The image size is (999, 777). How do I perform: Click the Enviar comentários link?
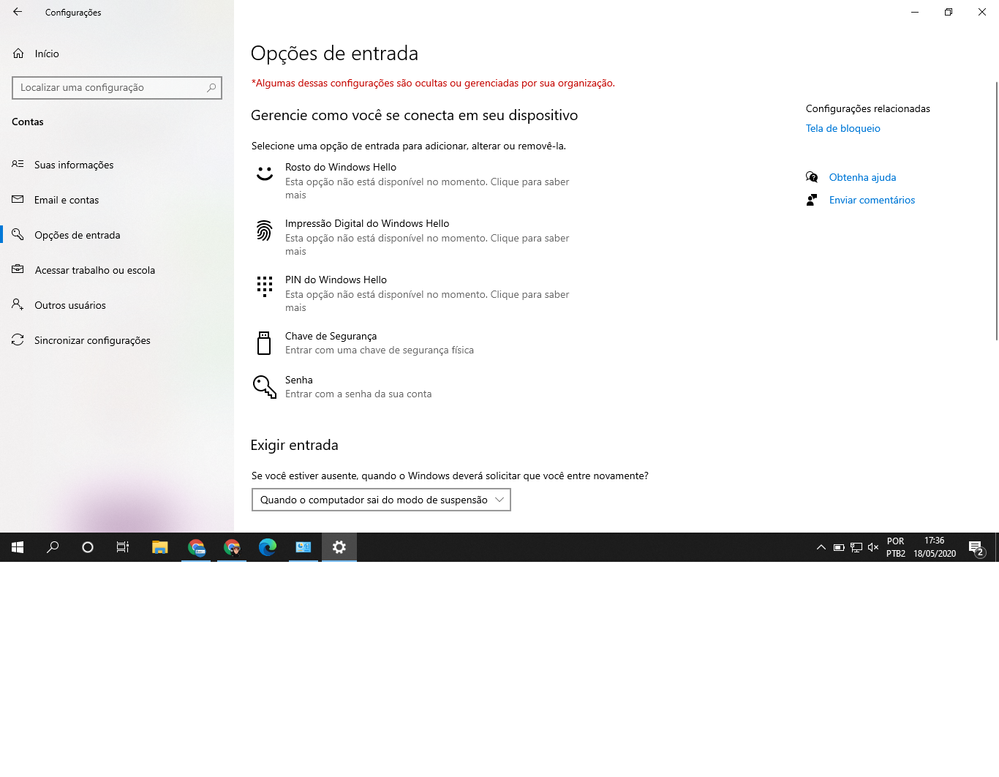pos(872,200)
